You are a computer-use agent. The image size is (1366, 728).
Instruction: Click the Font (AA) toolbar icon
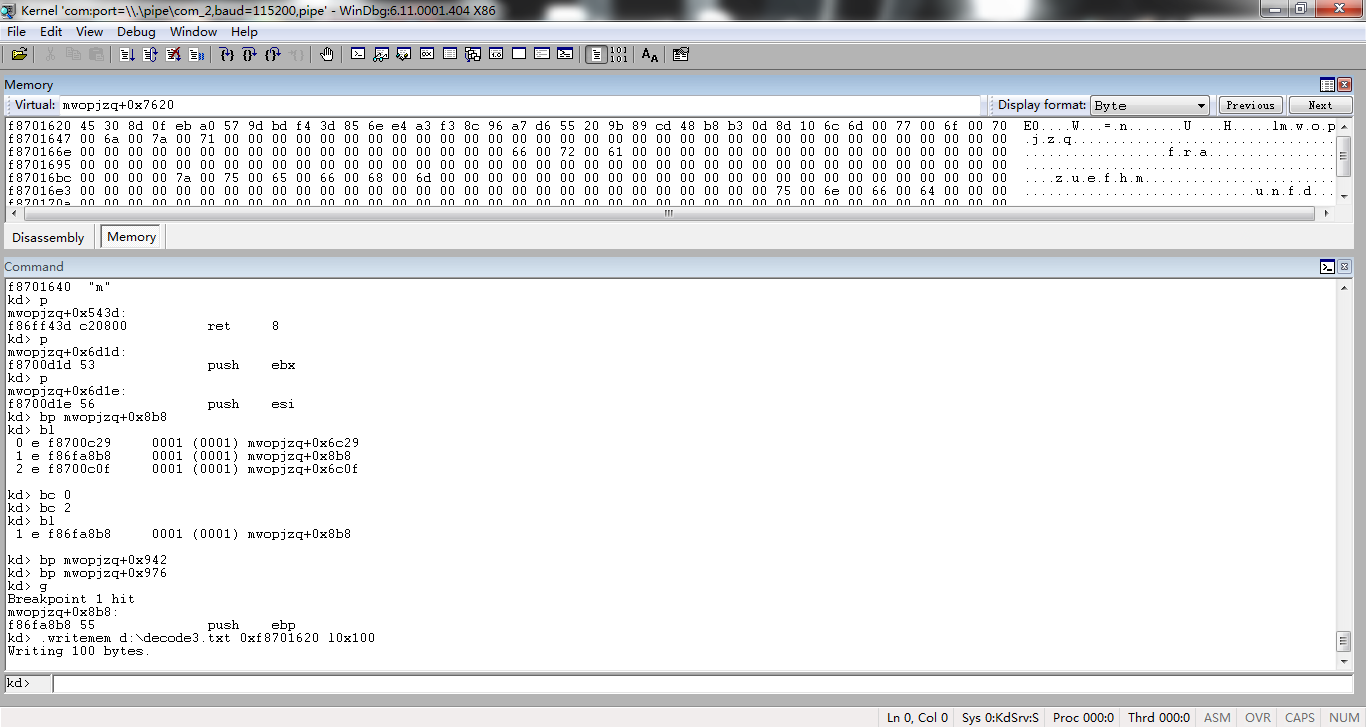click(650, 54)
